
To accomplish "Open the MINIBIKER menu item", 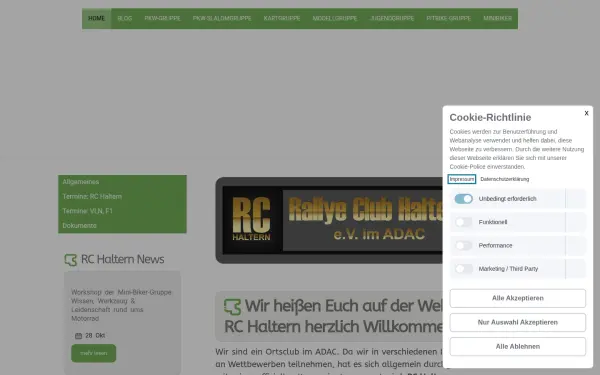I will (497, 18).
